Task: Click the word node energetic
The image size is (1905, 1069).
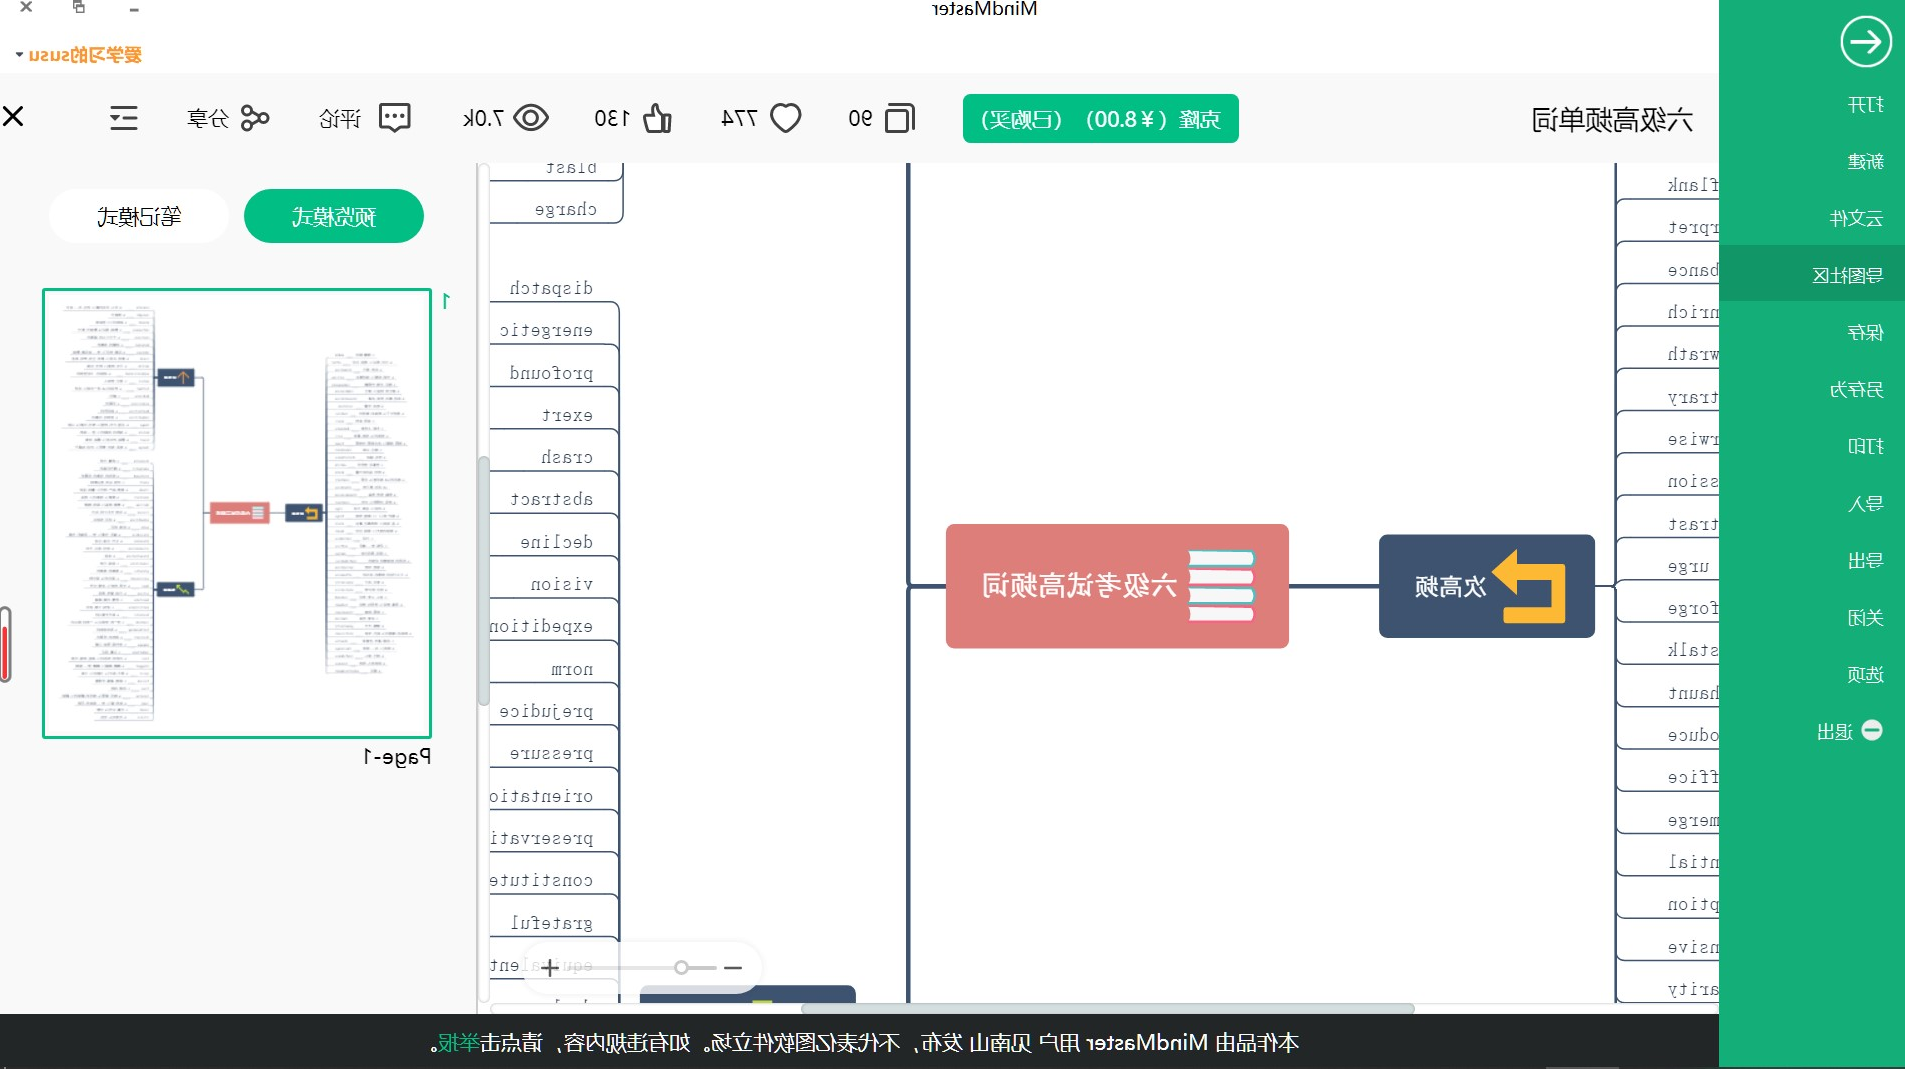Action: click(x=546, y=330)
